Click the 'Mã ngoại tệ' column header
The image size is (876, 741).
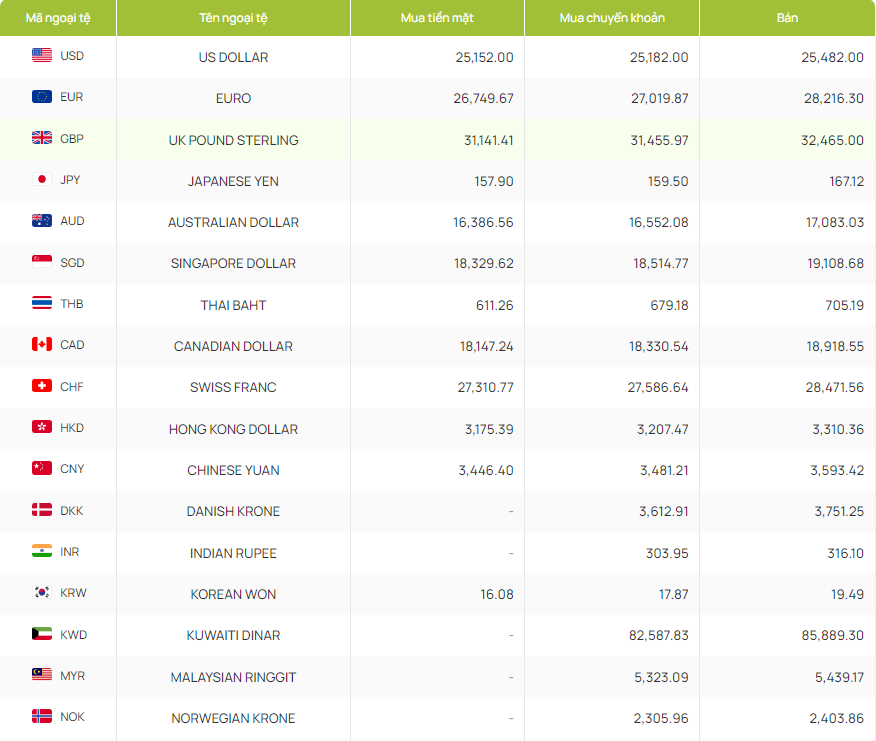click(58, 18)
